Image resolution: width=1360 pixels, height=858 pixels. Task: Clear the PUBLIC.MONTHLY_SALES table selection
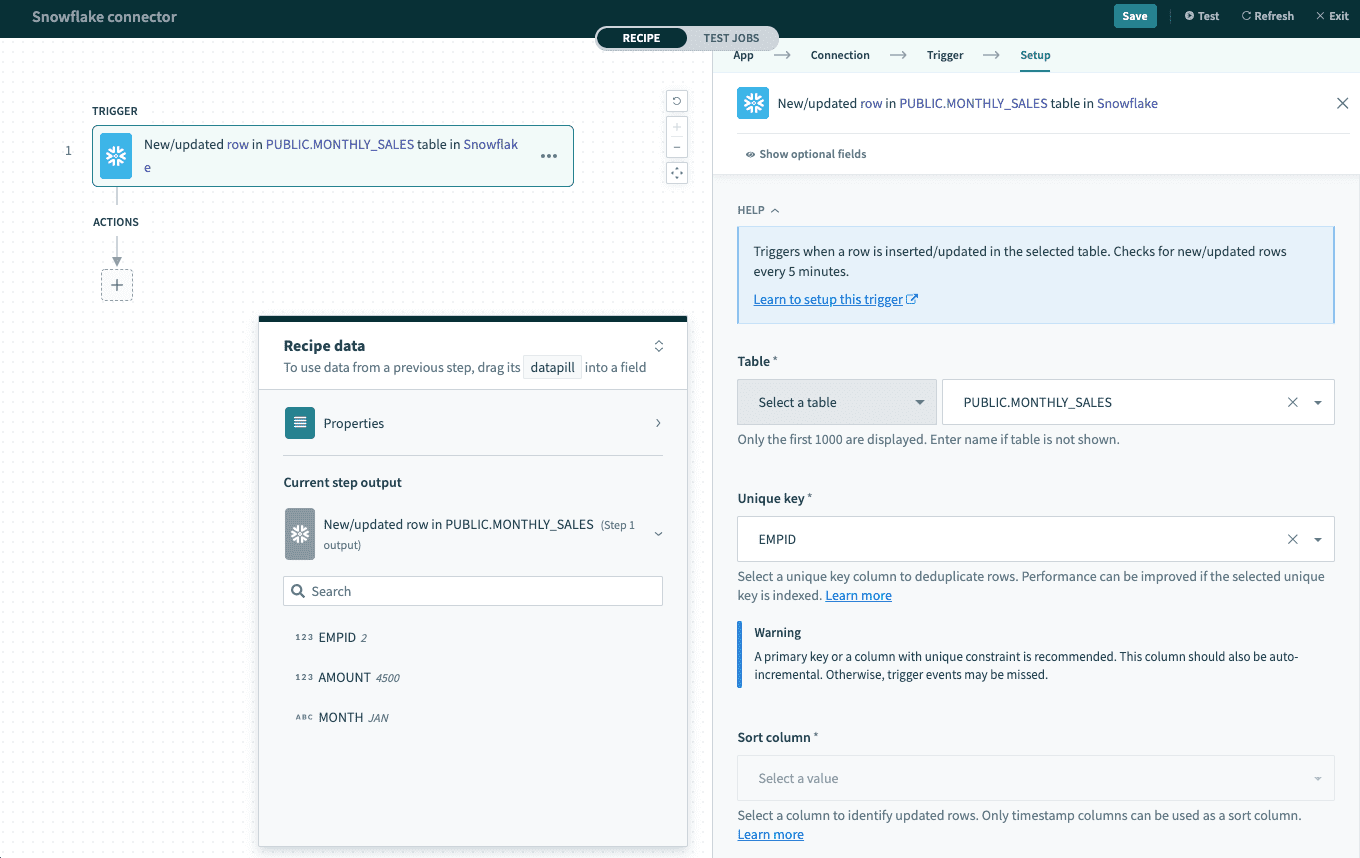pos(1292,402)
